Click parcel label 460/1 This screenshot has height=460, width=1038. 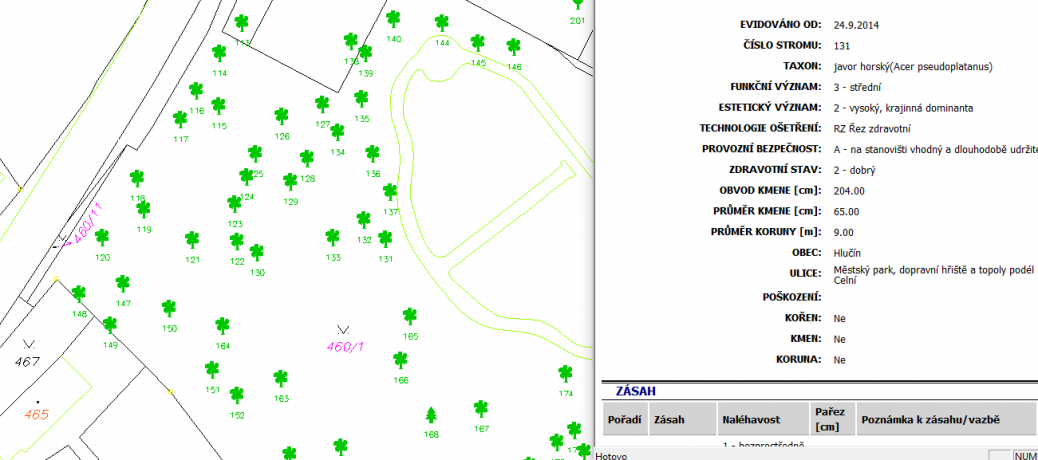[x=344, y=346]
